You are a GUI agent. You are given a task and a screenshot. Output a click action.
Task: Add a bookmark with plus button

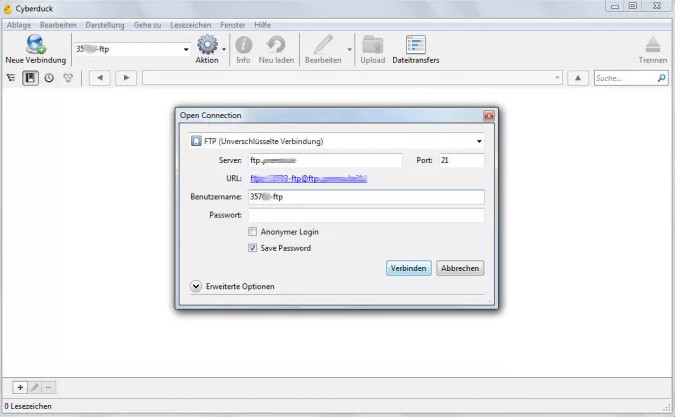point(20,387)
